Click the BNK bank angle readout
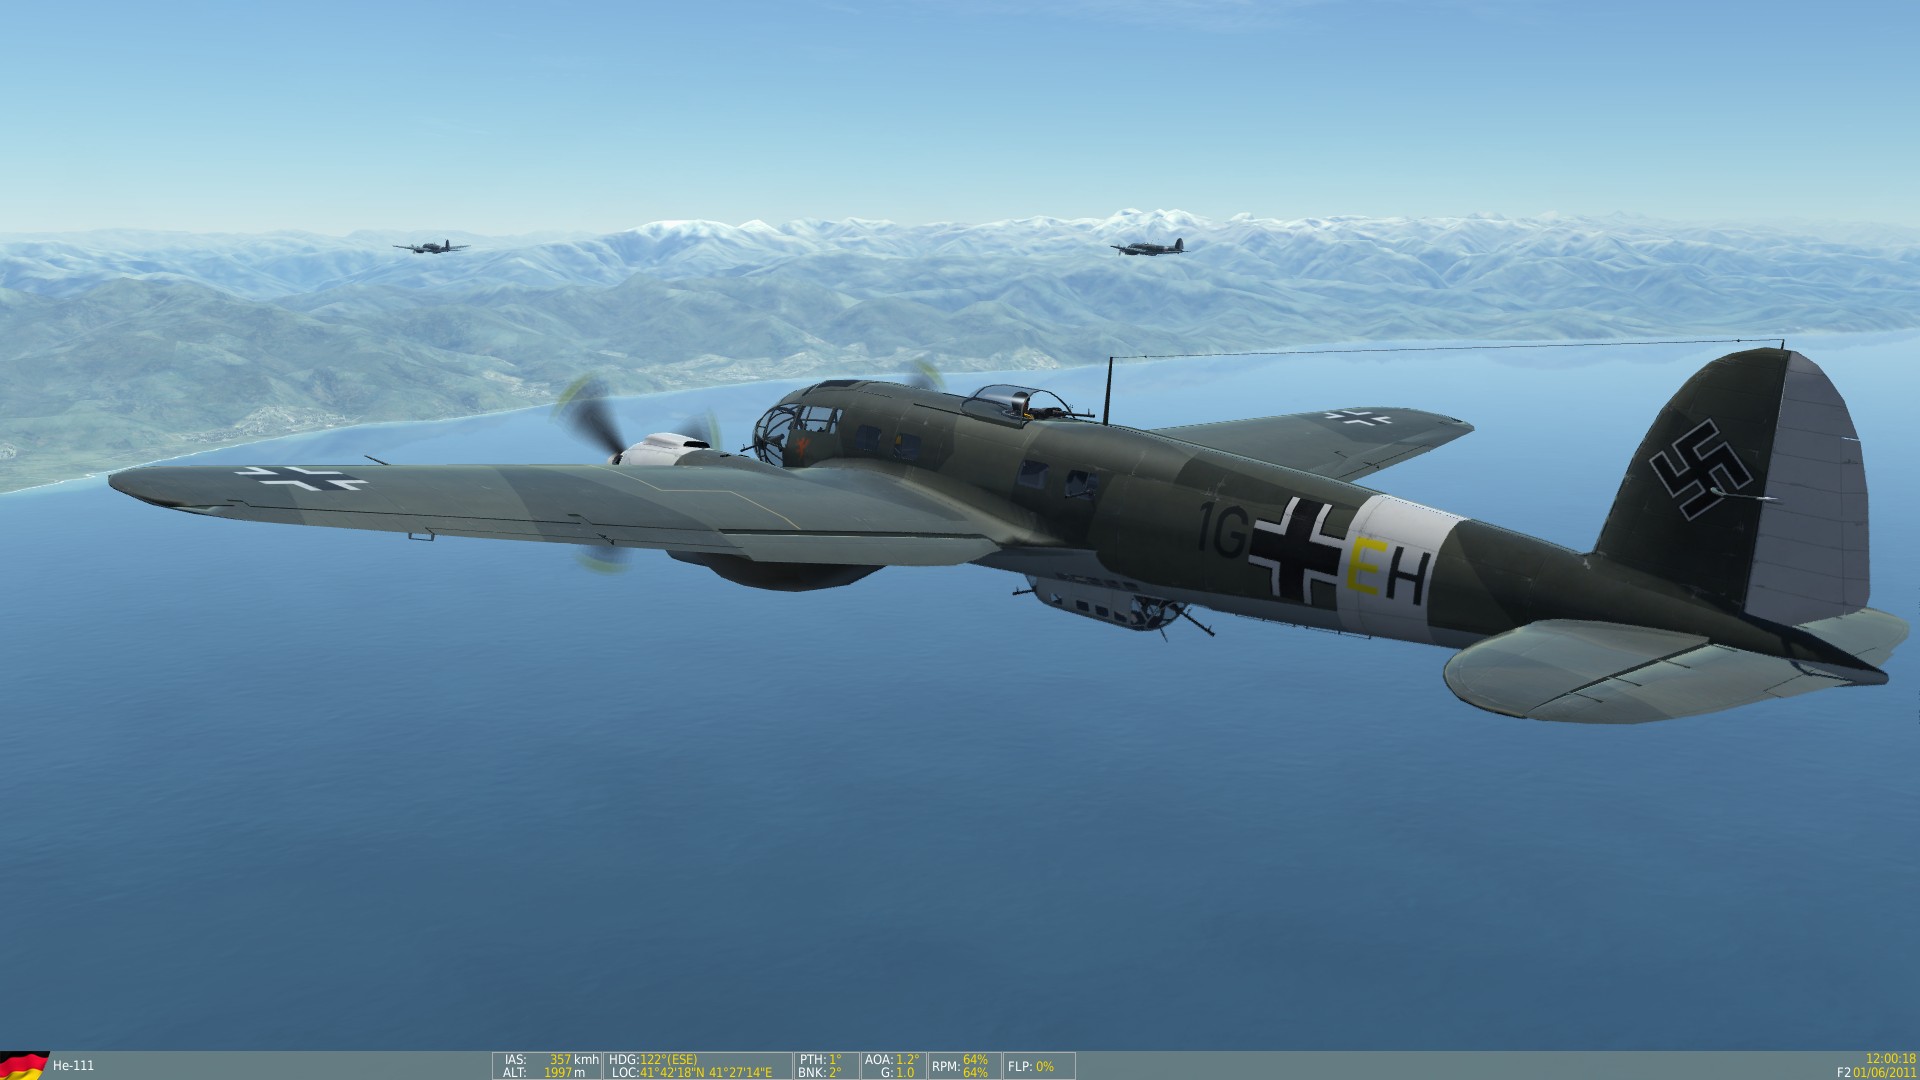The image size is (1920, 1080). [820, 1072]
